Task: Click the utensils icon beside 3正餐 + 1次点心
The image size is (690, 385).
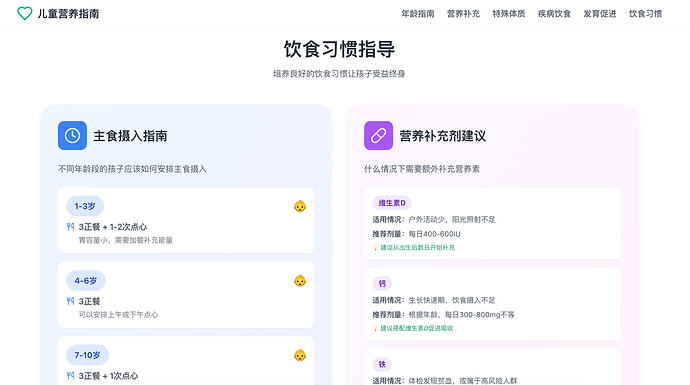Action: click(70, 375)
